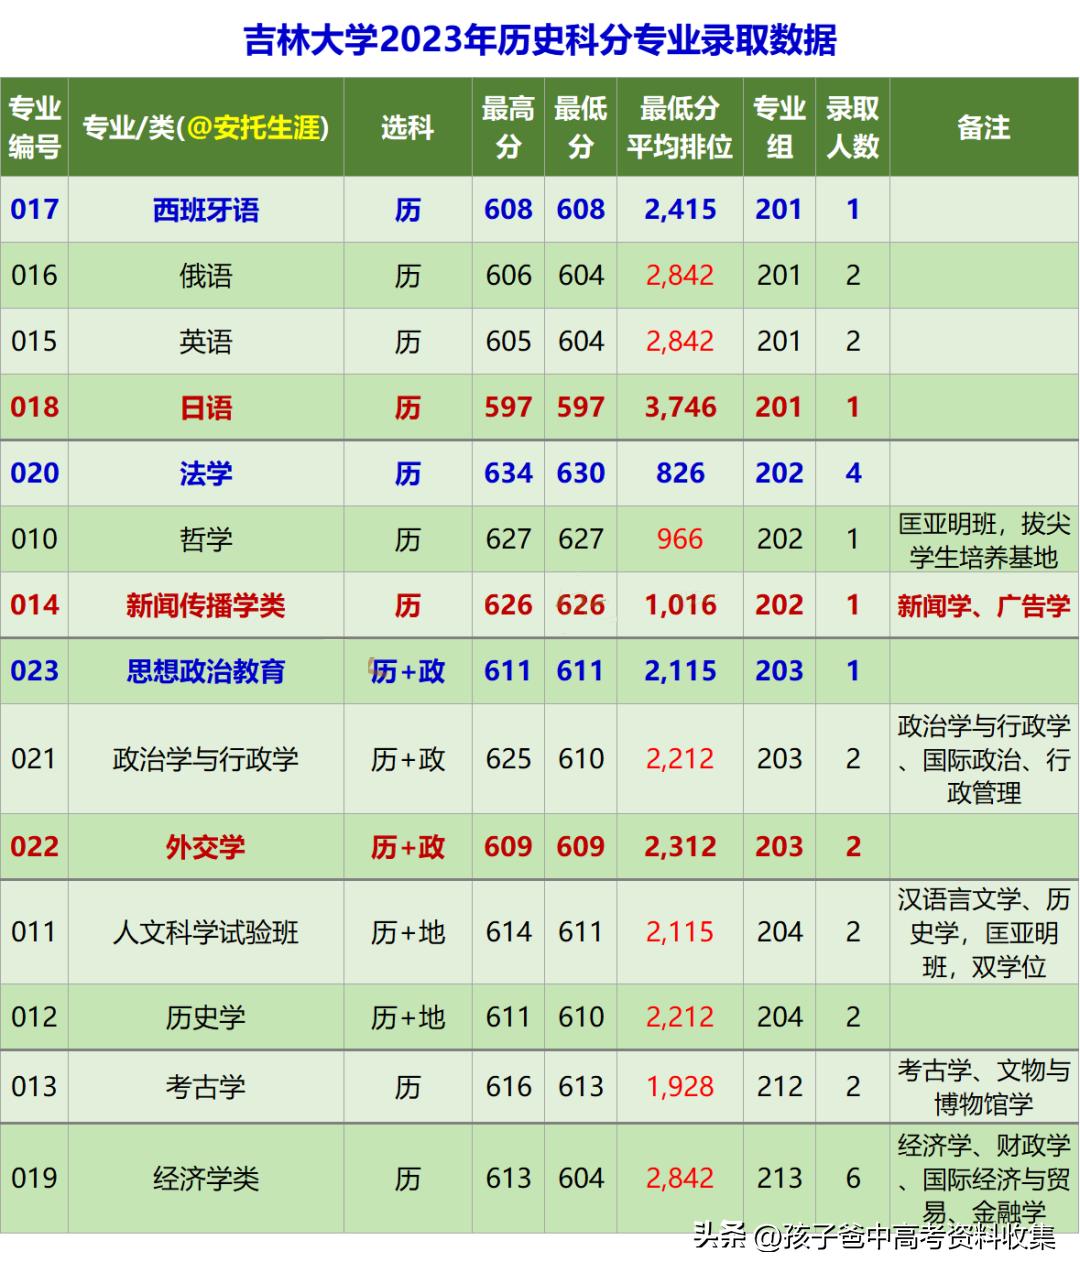Click the note 匡亚明班，拔尖学生培养基地

[984, 540]
